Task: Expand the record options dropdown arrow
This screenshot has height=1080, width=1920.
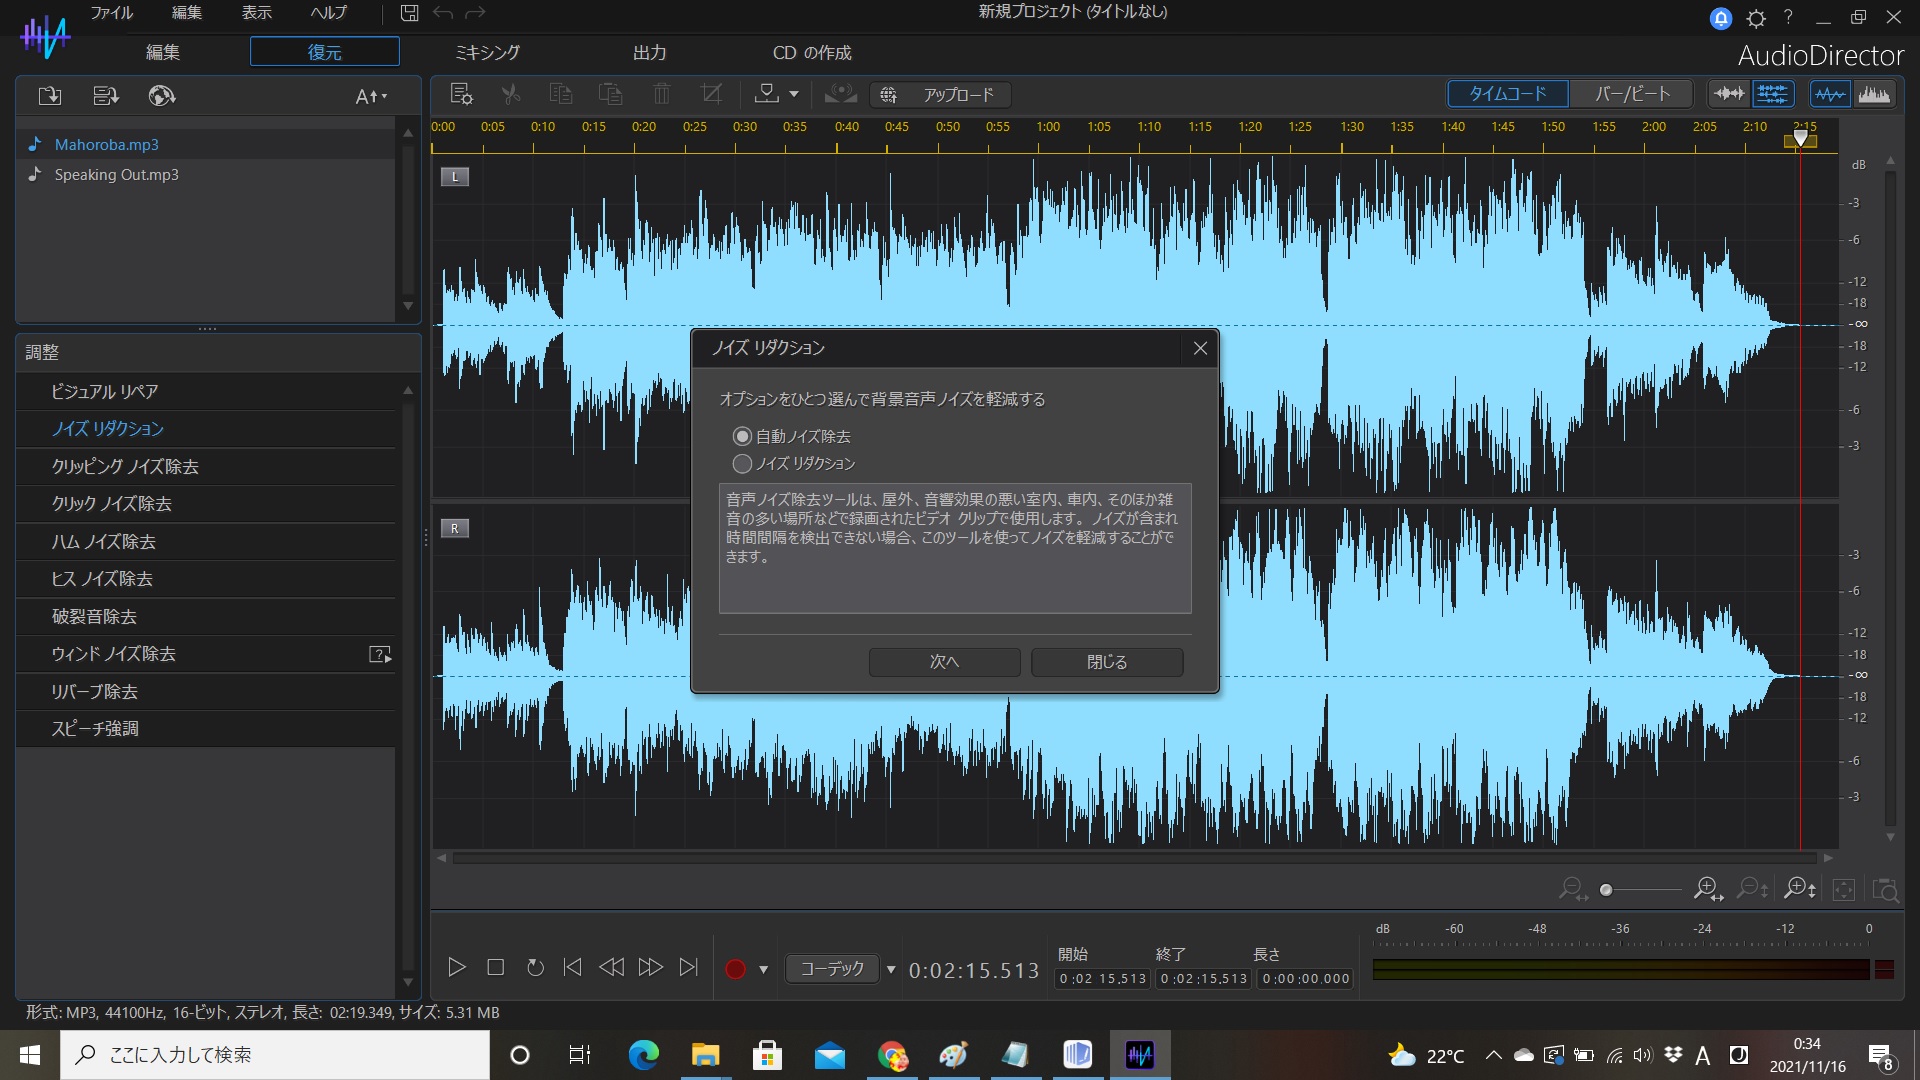Action: click(x=764, y=969)
